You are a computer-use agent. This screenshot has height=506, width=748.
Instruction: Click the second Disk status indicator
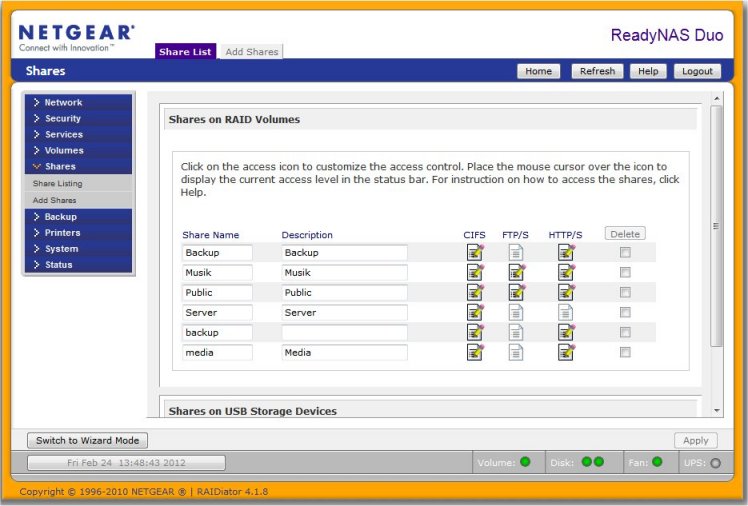pos(599,462)
